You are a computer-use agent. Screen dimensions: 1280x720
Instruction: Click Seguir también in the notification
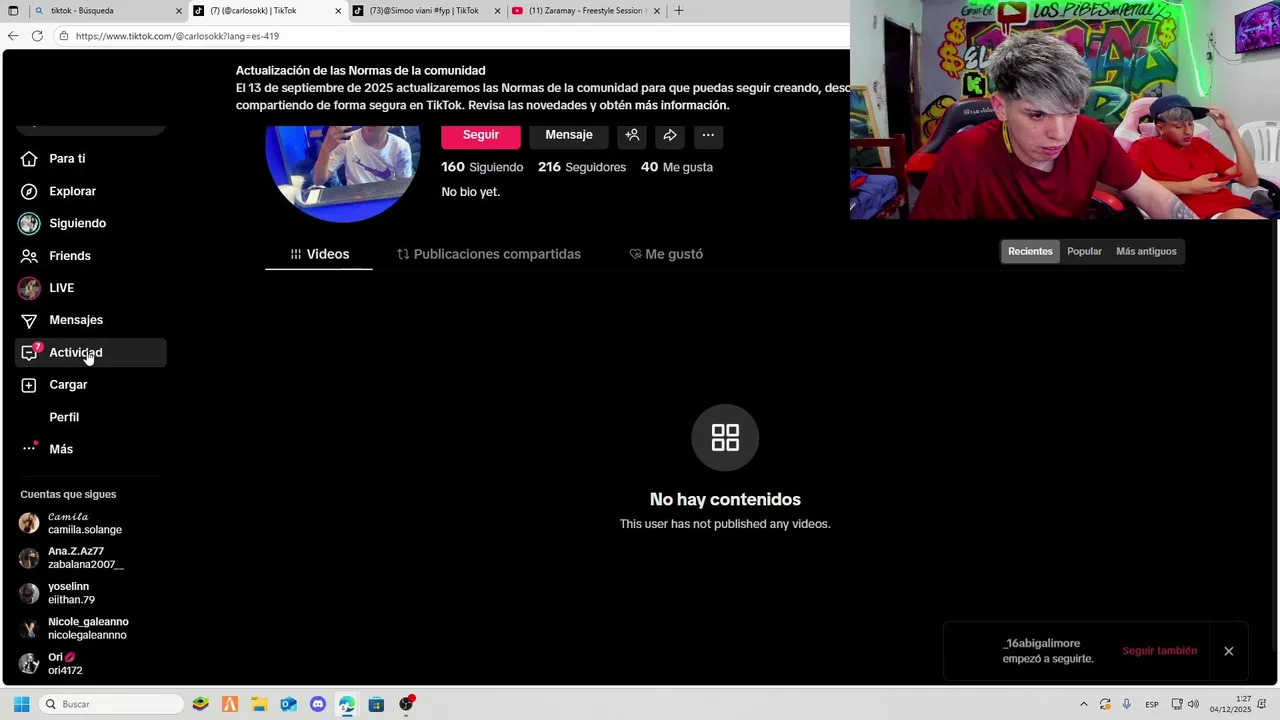[x=1159, y=651]
